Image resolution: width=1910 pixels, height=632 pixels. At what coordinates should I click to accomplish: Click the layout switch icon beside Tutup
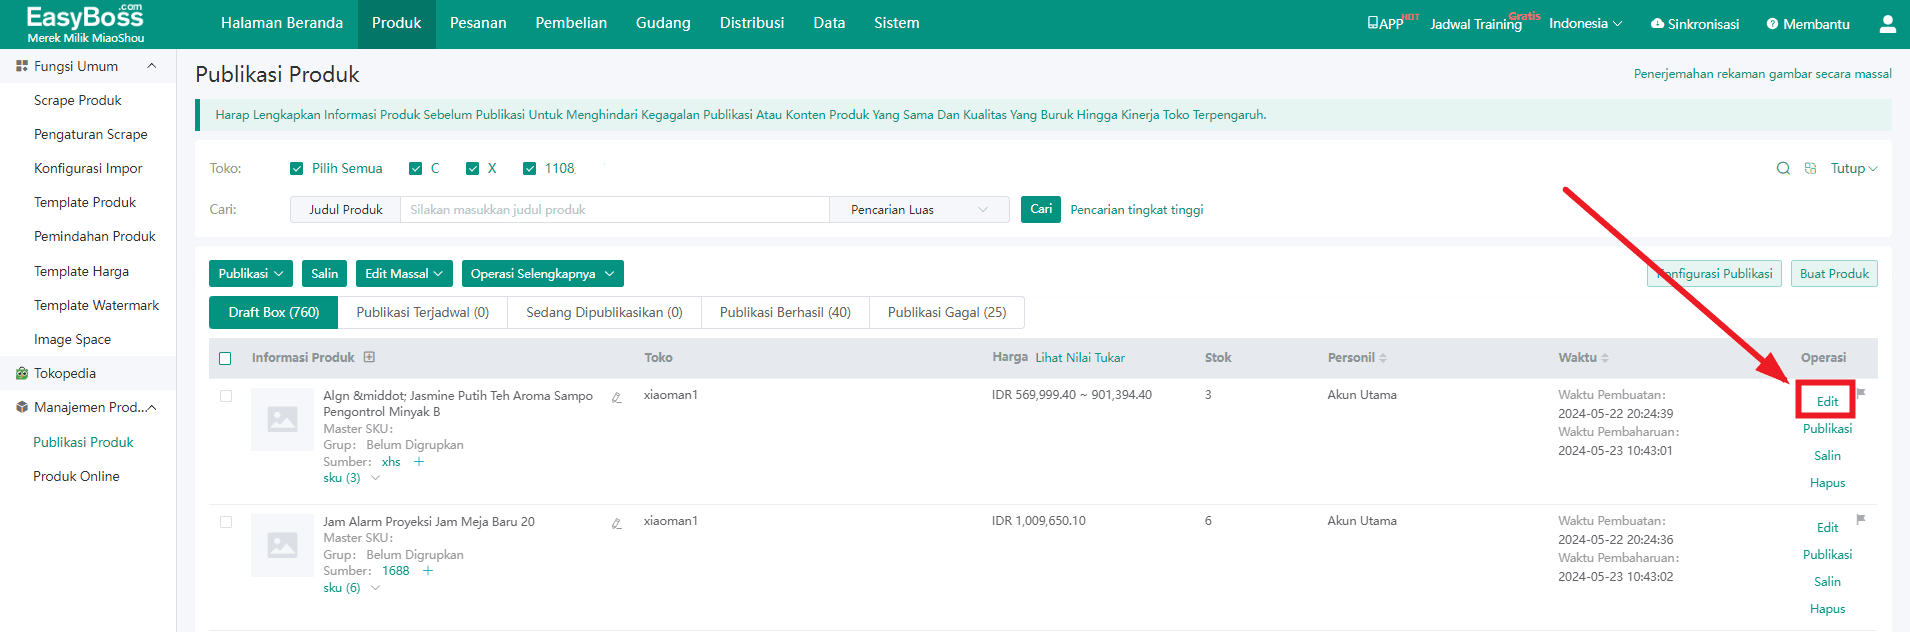coord(1810,168)
